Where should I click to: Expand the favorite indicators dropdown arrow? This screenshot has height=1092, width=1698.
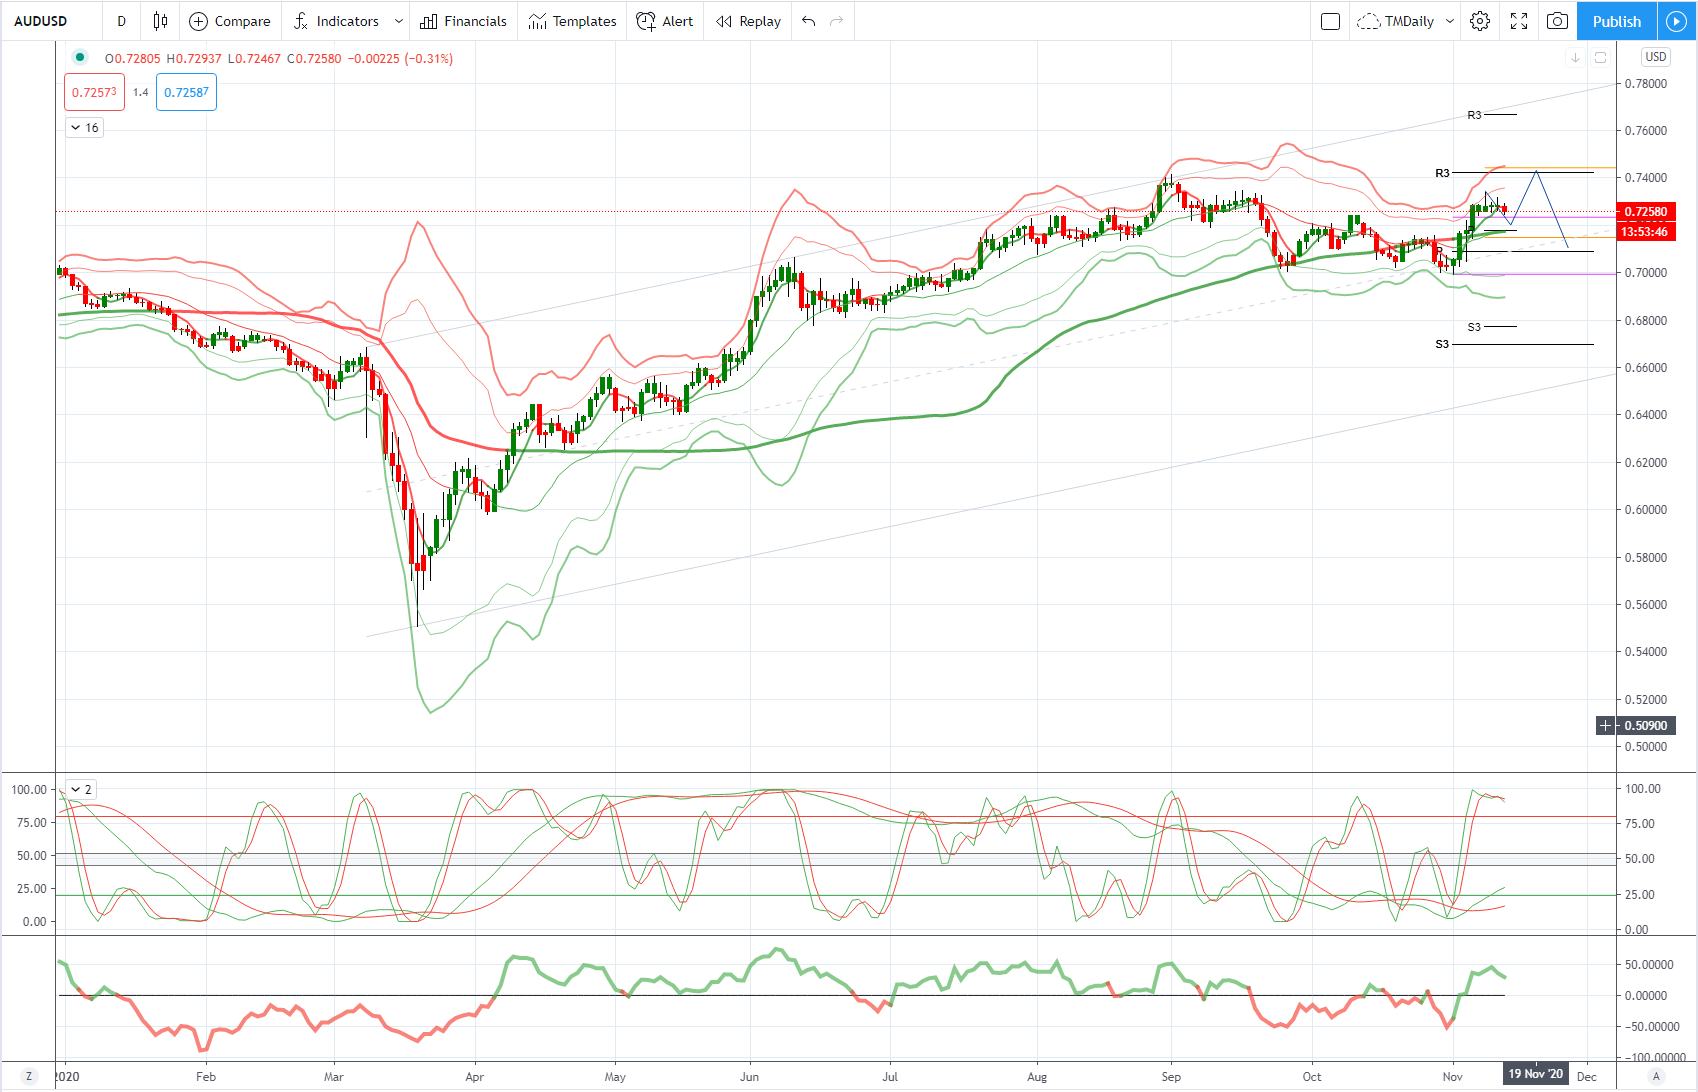398,21
